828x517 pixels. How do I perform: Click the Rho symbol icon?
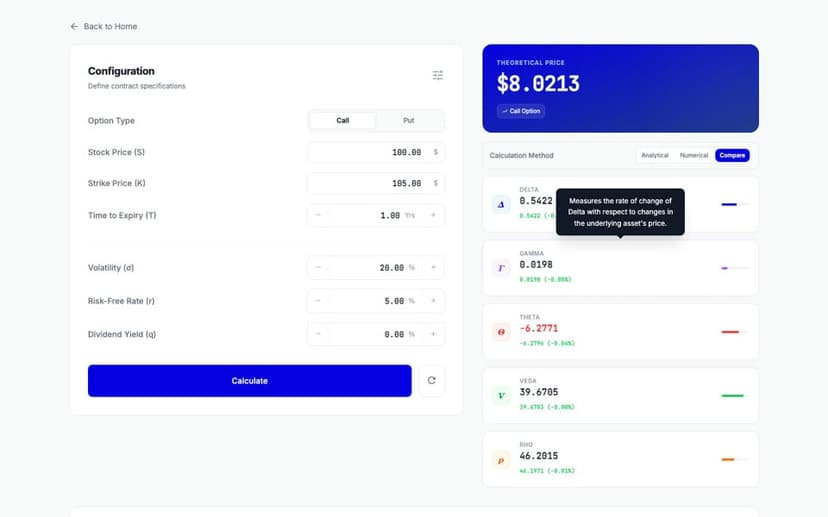pos(501,459)
